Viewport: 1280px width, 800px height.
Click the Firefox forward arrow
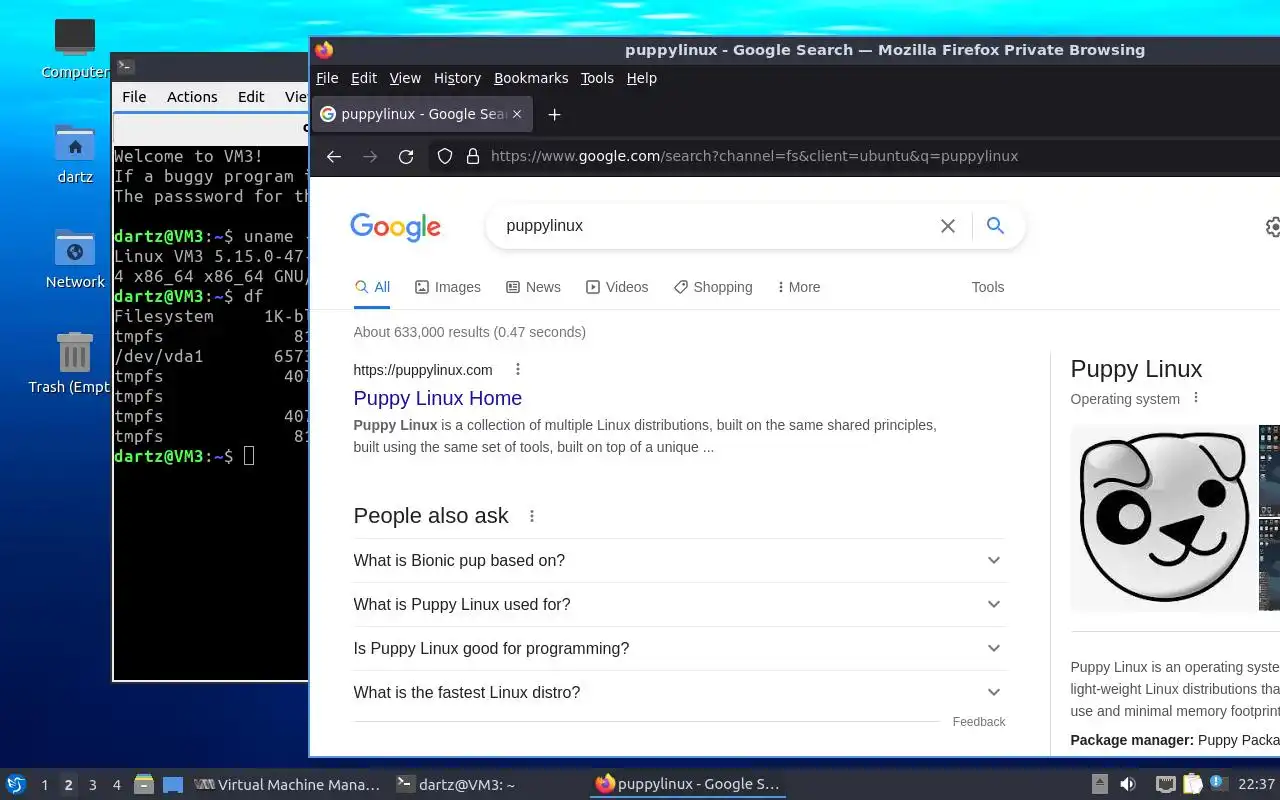click(370, 156)
